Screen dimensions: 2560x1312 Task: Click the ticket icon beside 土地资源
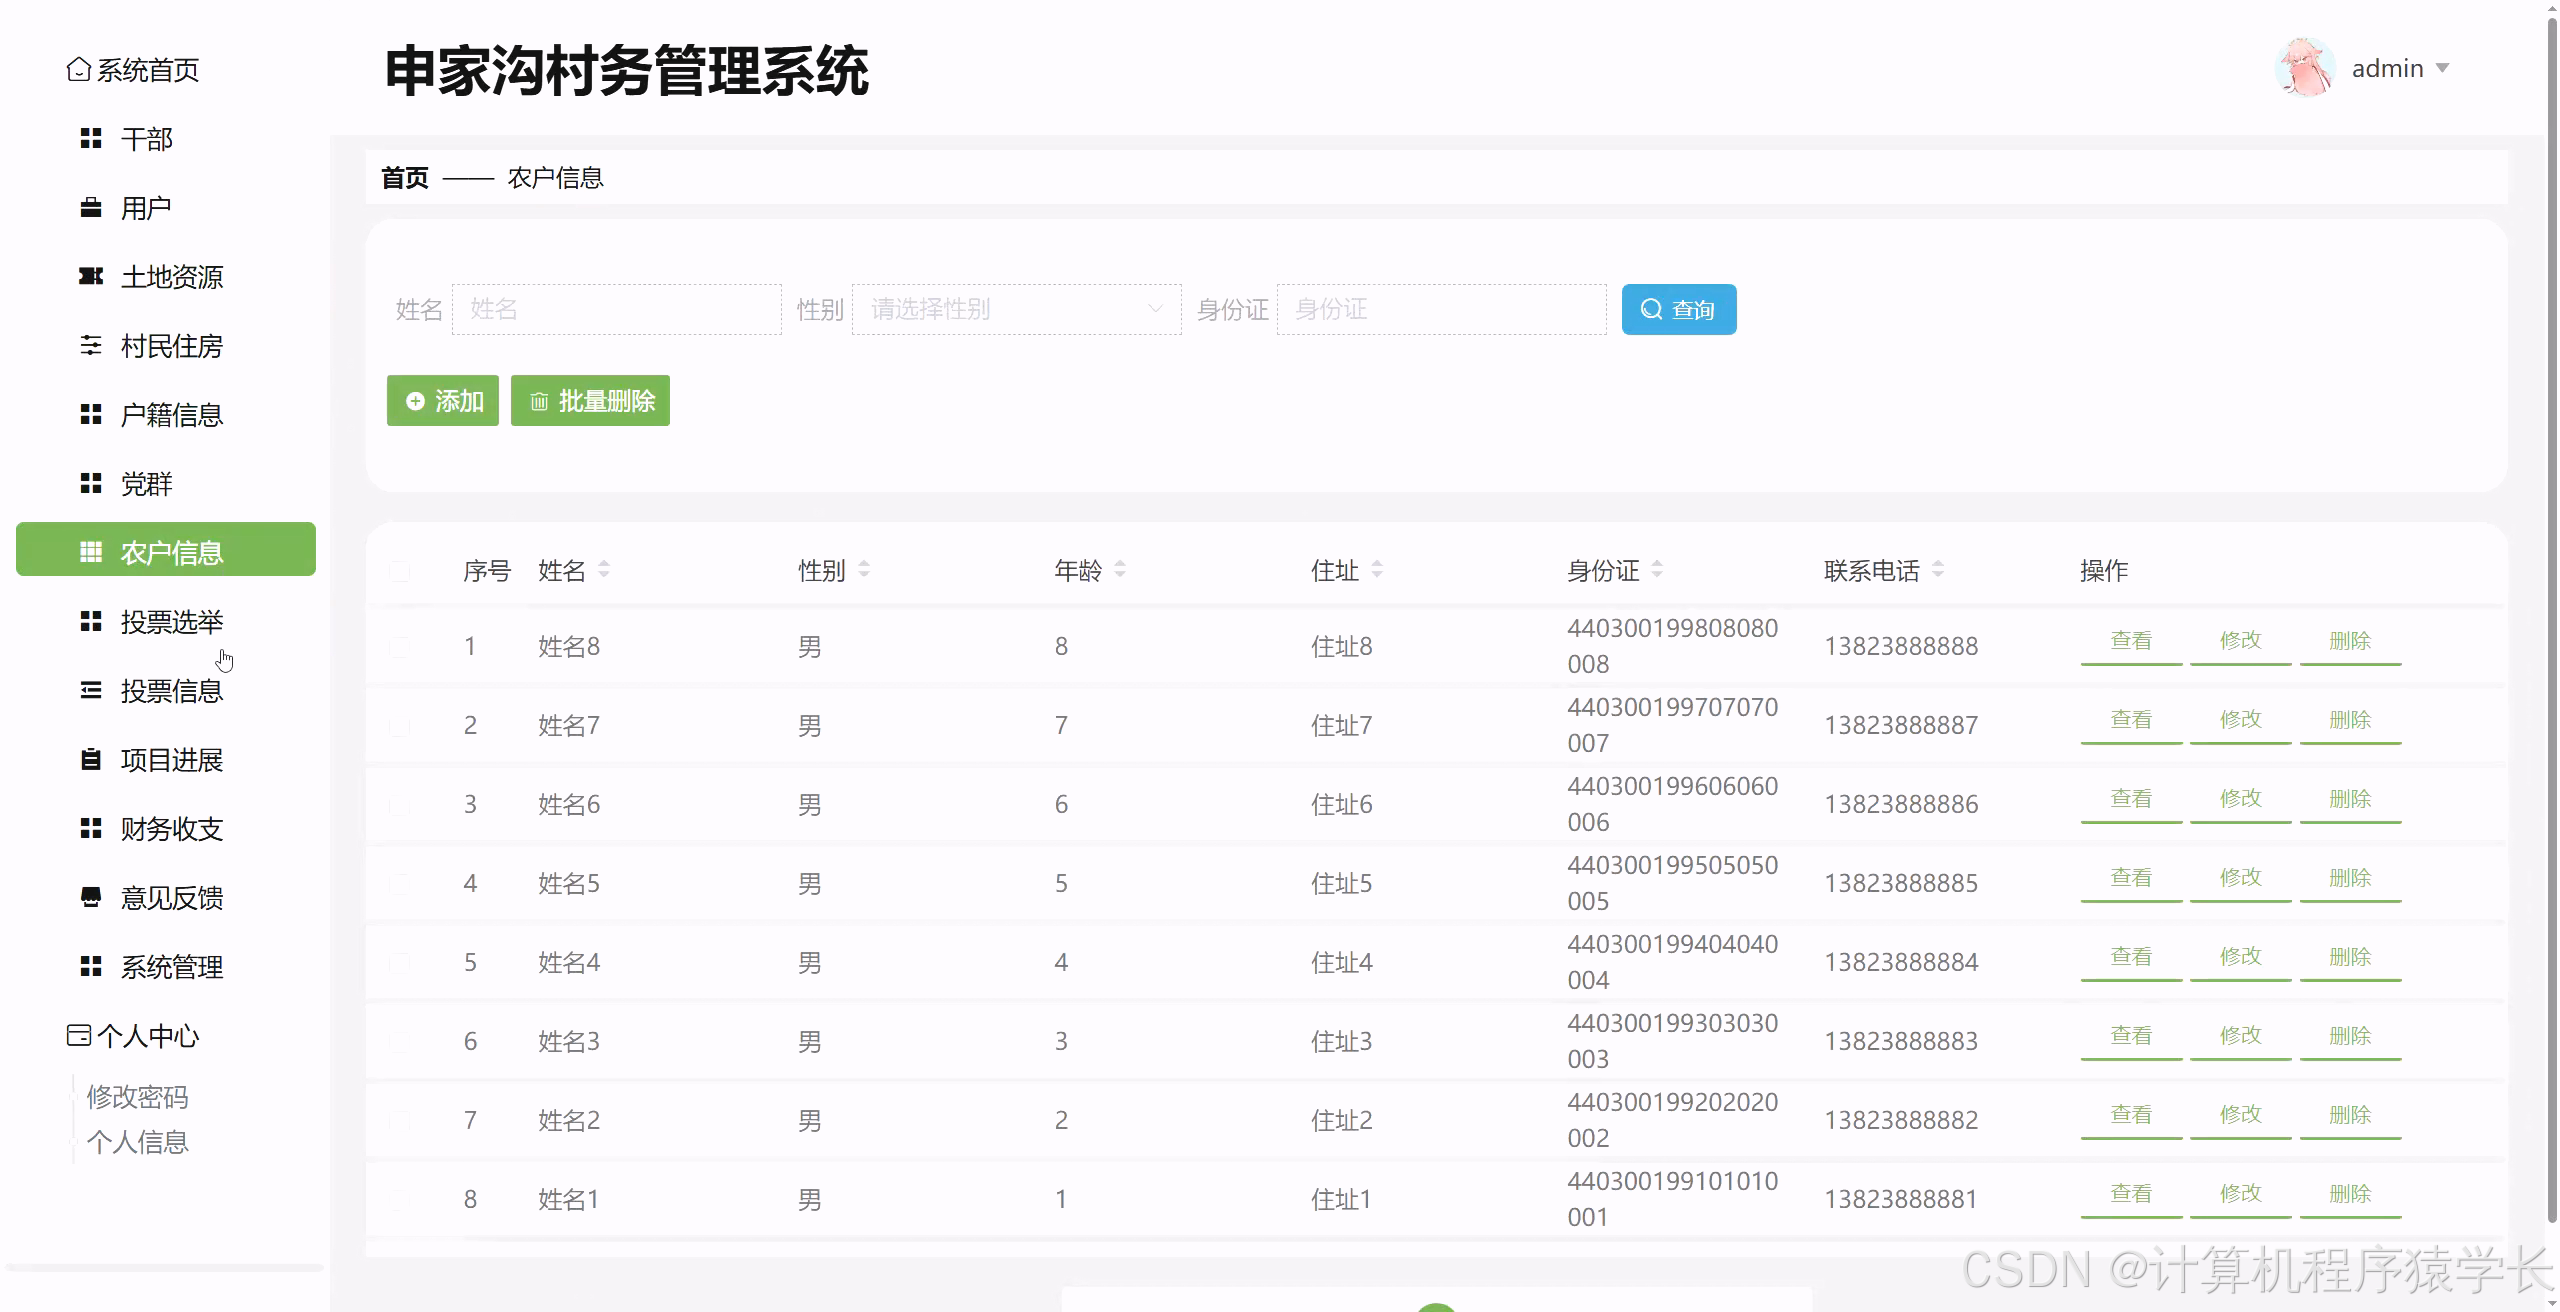pyautogui.click(x=91, y=277)
